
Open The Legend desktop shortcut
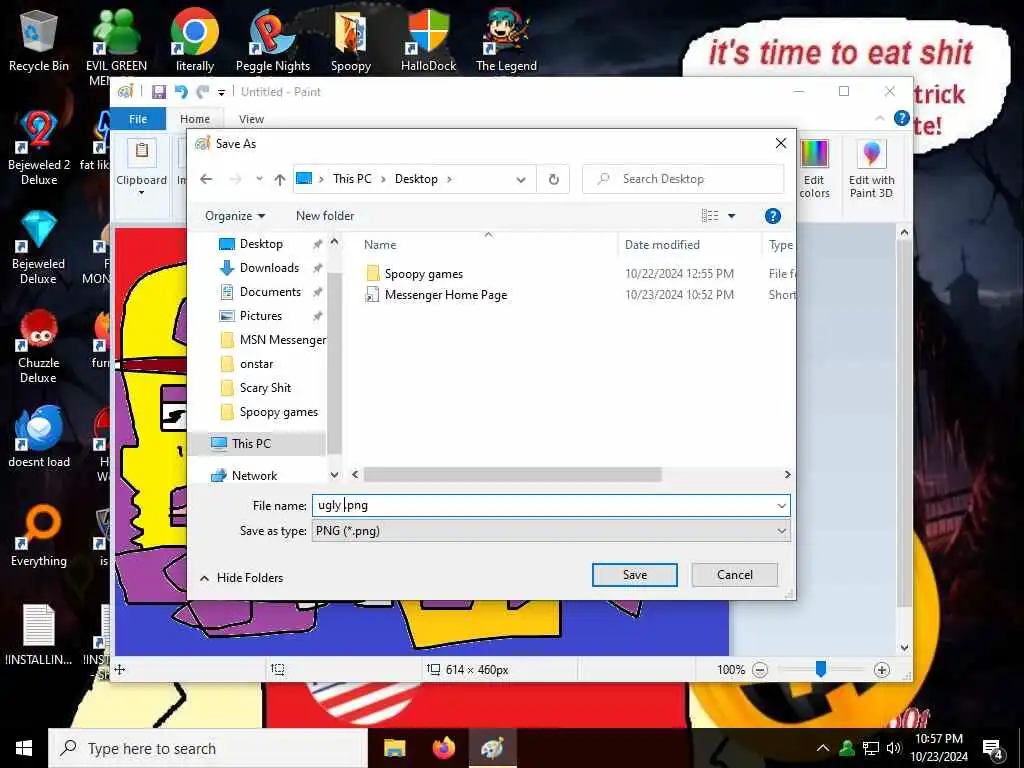coord(506,39)
